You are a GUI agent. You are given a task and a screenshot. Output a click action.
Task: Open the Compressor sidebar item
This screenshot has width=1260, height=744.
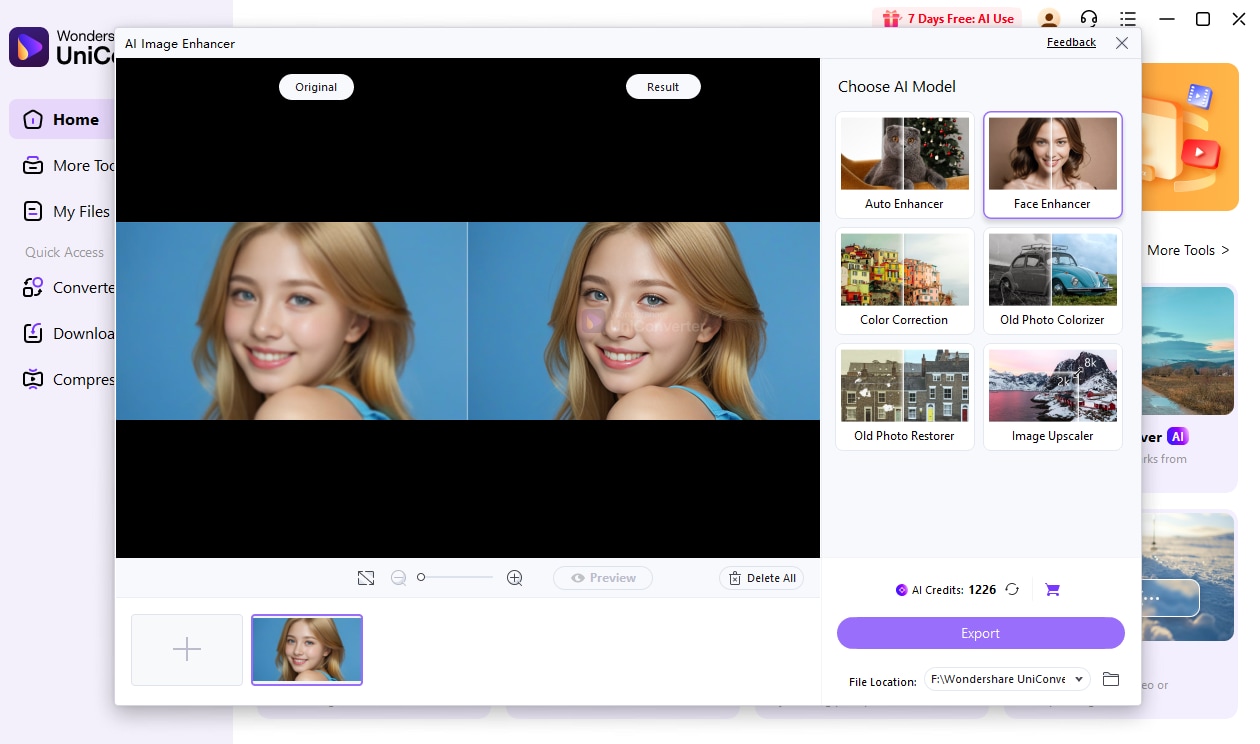click(68, 379)
